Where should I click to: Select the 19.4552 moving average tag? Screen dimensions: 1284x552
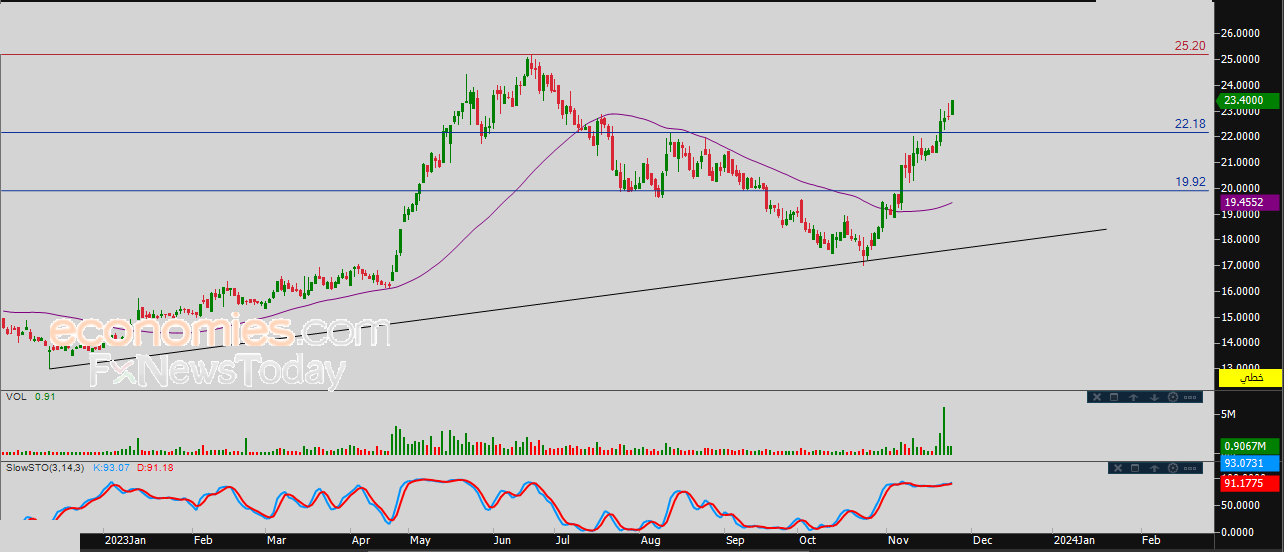[1250, 201]
